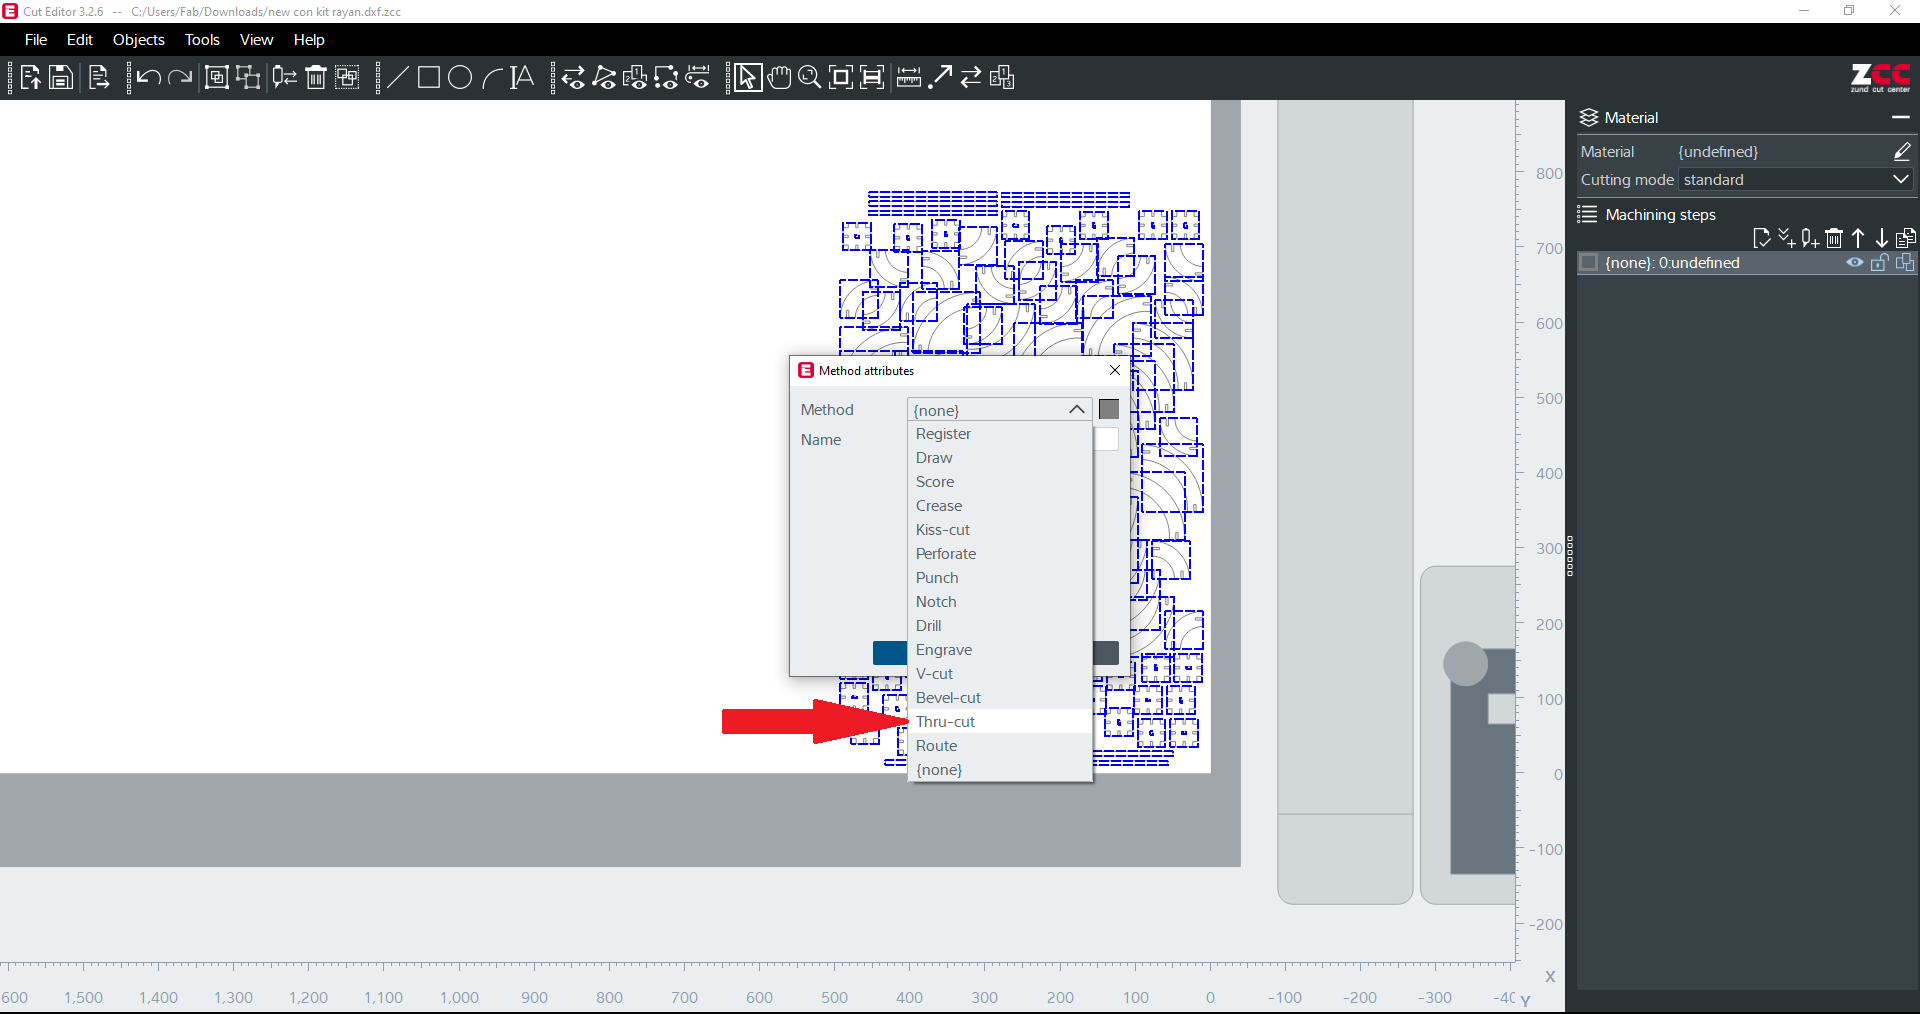The height and width of the screenshot is (1014, 1920).
Task: Collapse the Method dropdown list
Action: tap(1076, 410)
